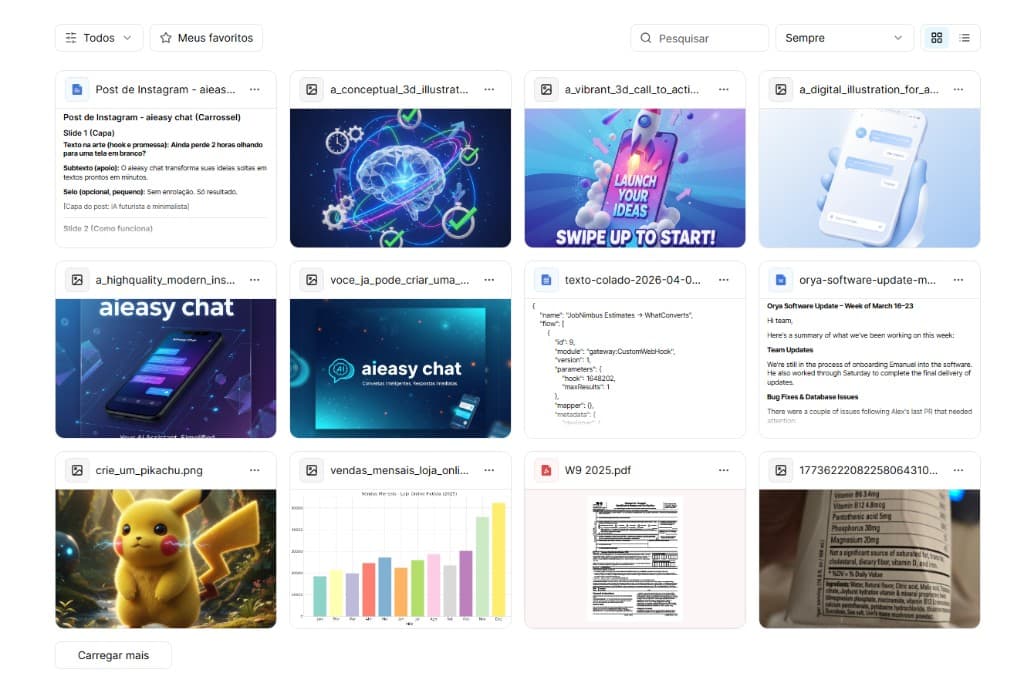
Task: Open the Launch Your Ideas rocket thumbnail
Action: coord(635,178)
